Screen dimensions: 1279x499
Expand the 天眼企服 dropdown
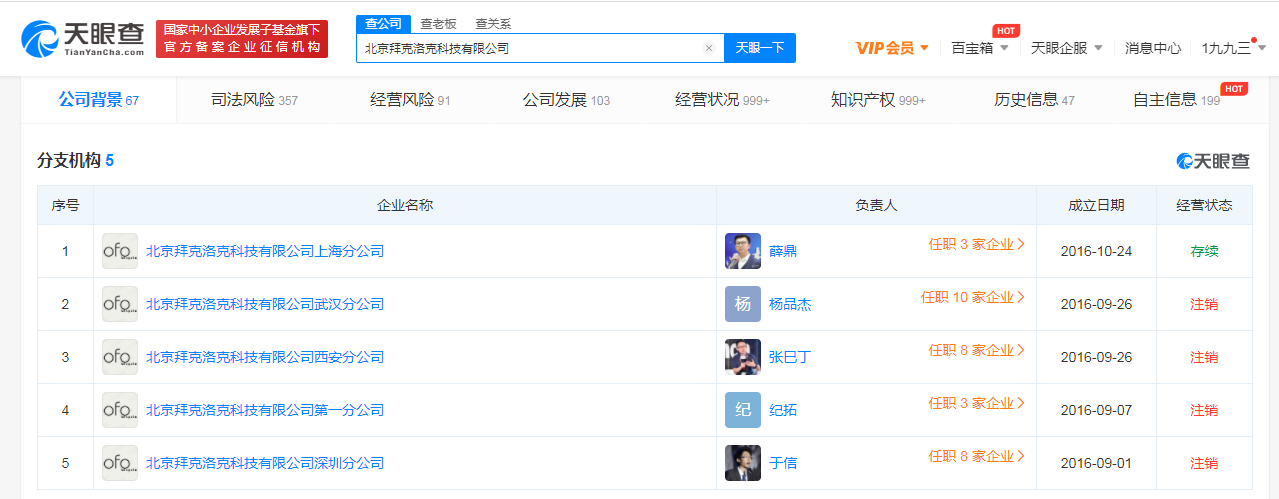pos(1066,48)
